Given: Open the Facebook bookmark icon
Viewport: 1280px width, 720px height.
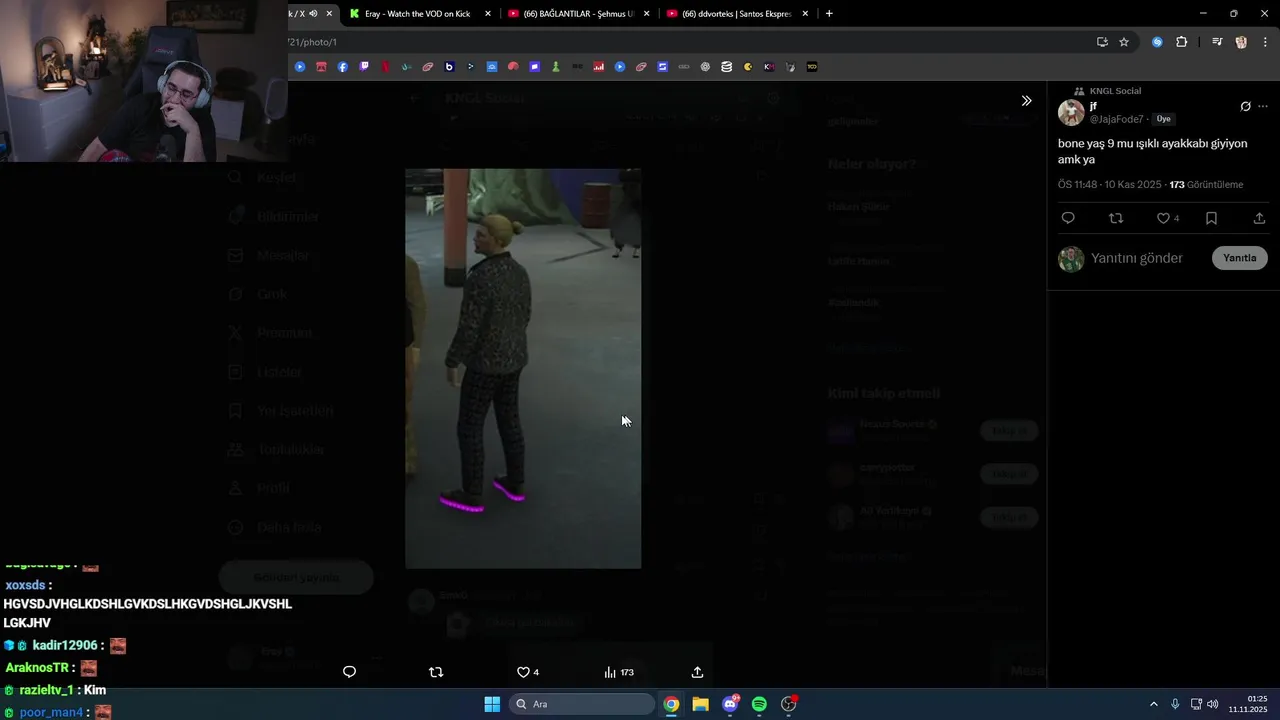Looking at the screenshot, I should pos(343,67).
